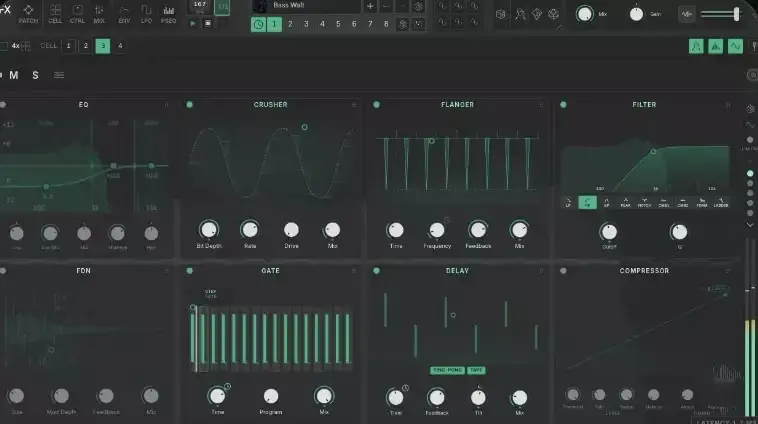Viewport: 758px width, 424px height.
Task: Disable the Gate module power dot
Action: tap(190, 271)
